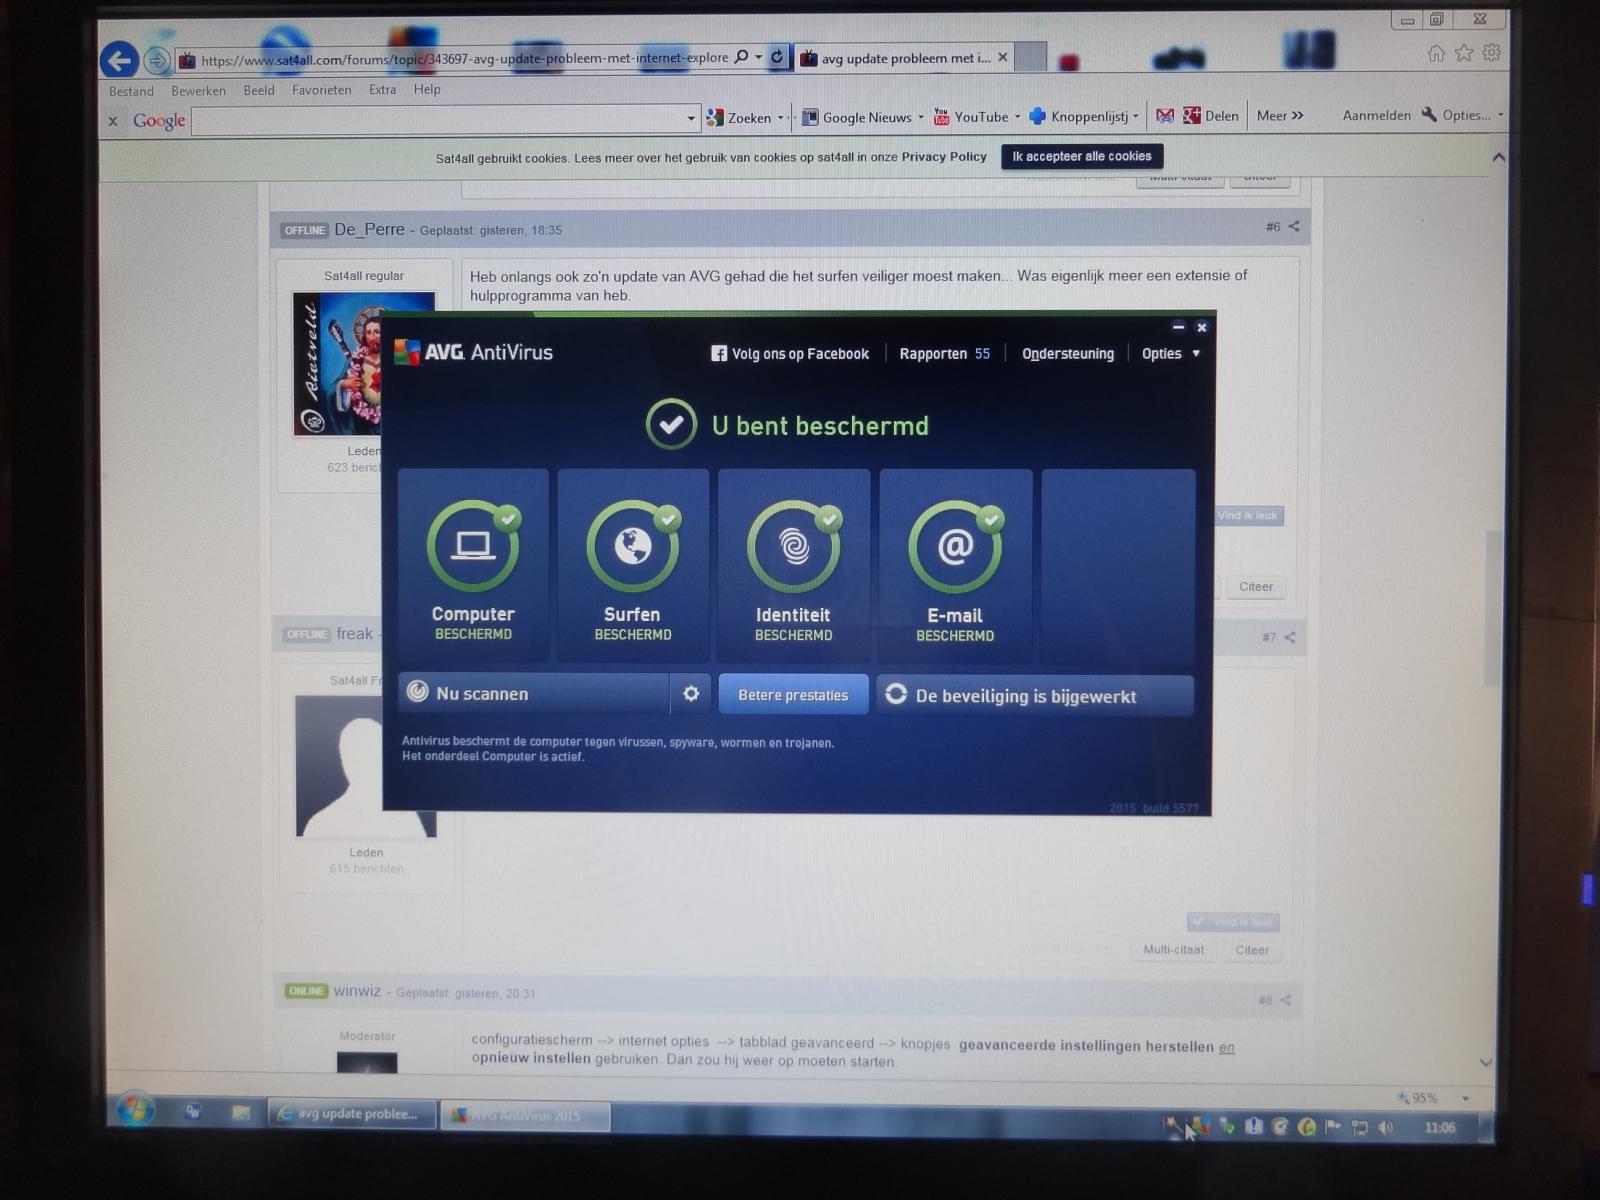
Task: Expand the Google search box dropdown
Action: point(691,119)
